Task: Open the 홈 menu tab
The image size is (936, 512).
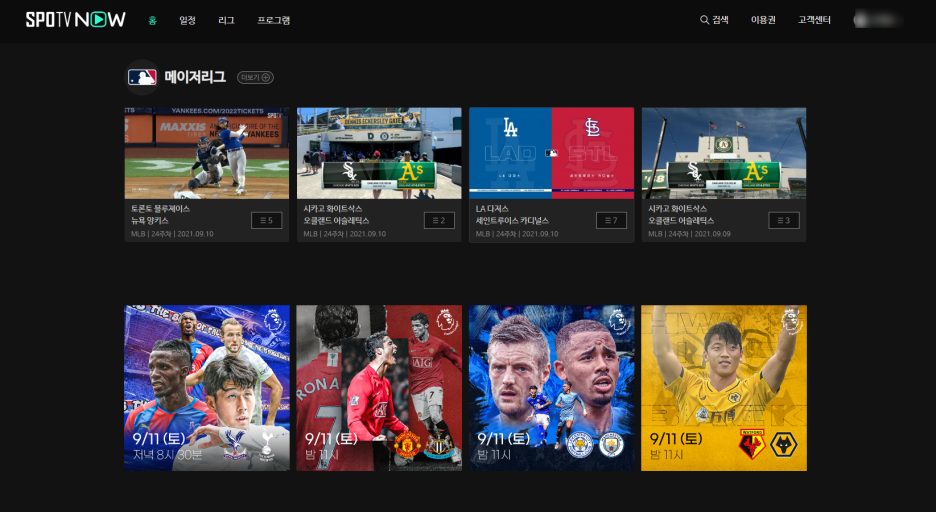Action: tap(152, 20)
